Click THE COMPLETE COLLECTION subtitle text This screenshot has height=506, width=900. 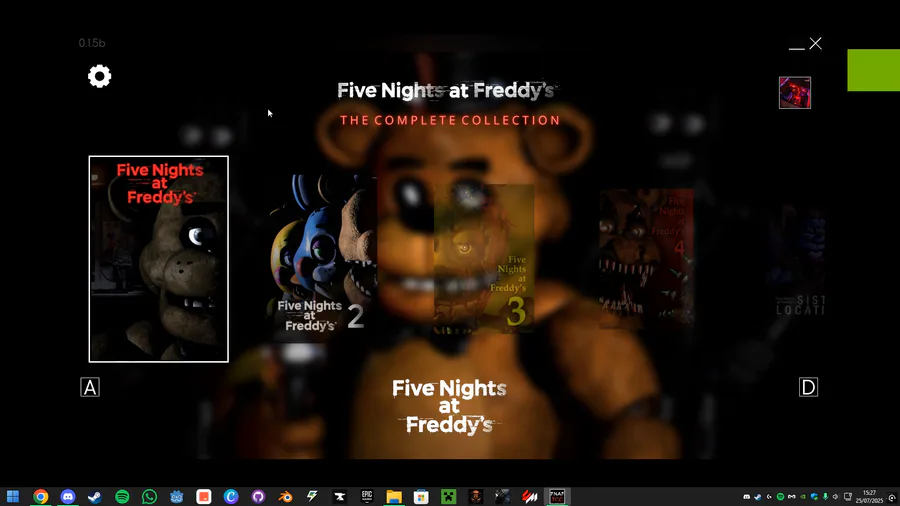pos(450,120)
